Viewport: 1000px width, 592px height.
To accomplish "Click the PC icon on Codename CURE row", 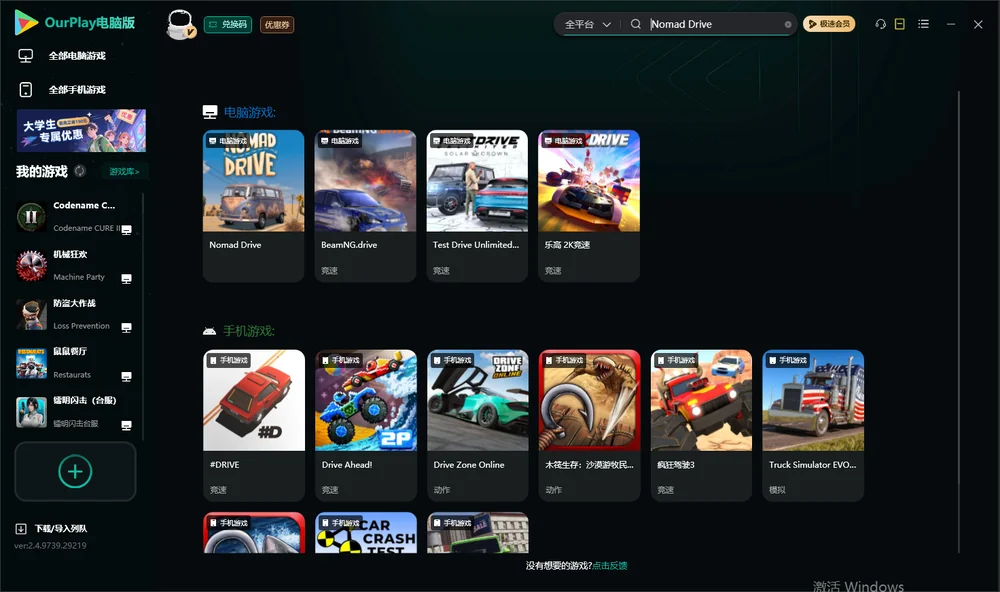I will click(x=126, y=230).
